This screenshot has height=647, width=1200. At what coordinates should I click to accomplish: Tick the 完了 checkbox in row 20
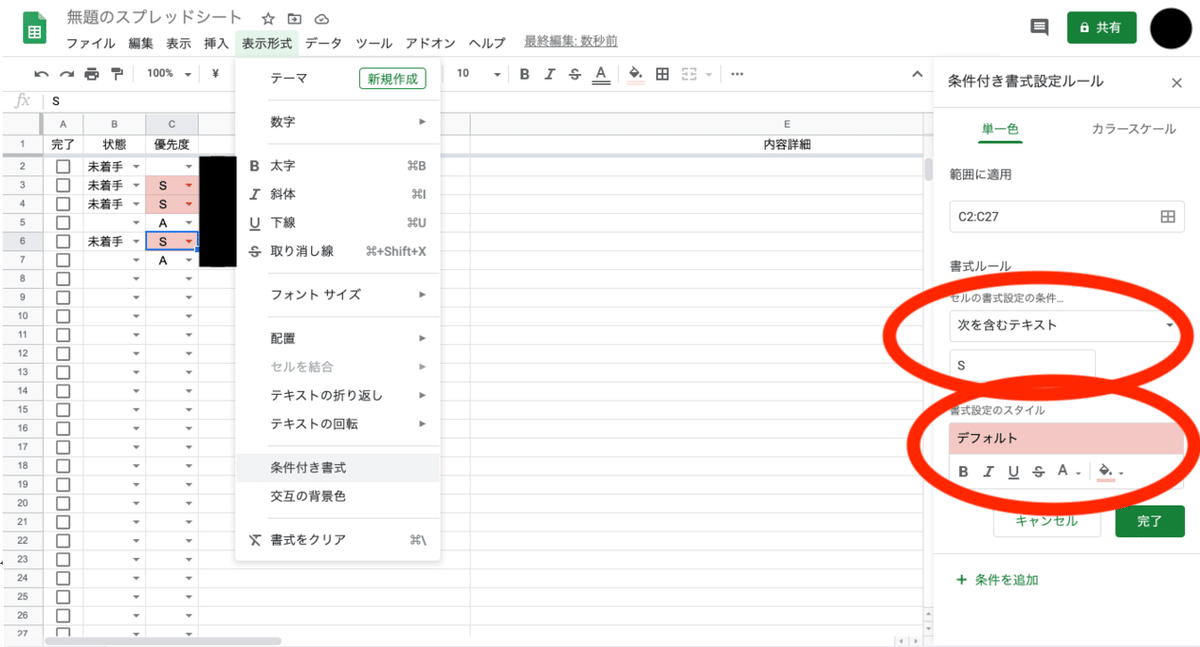pos(63,503)
